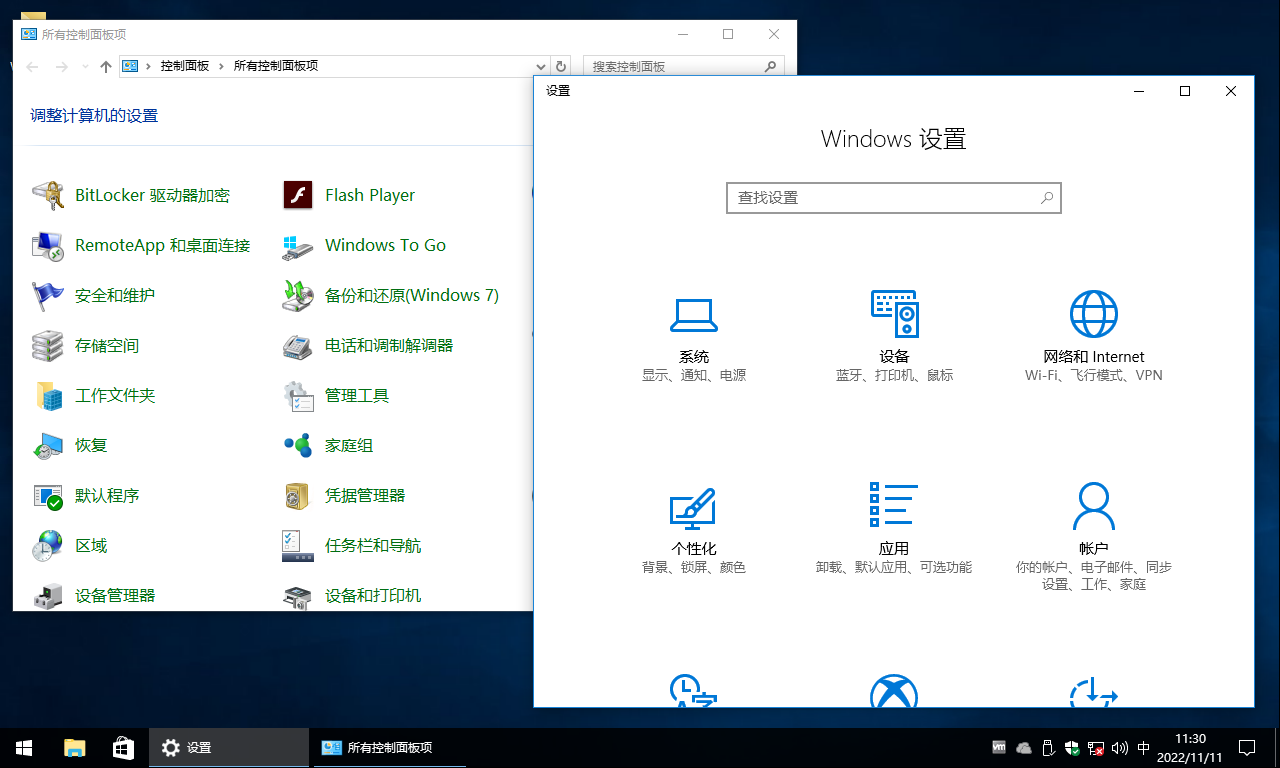Open 帐户 person icon in Settings
1280x768 pixels.
click(1094, 506)
